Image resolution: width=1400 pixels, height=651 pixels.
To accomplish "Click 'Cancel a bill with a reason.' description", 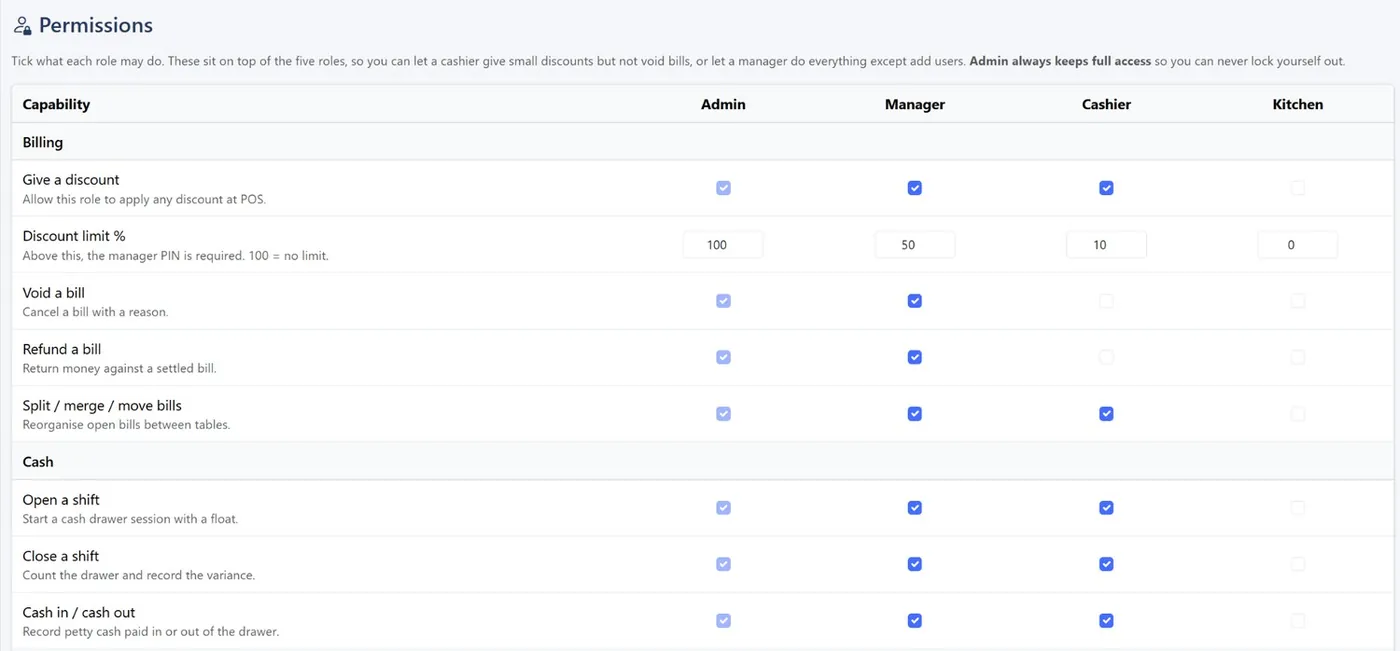I will tap(95, 312).
